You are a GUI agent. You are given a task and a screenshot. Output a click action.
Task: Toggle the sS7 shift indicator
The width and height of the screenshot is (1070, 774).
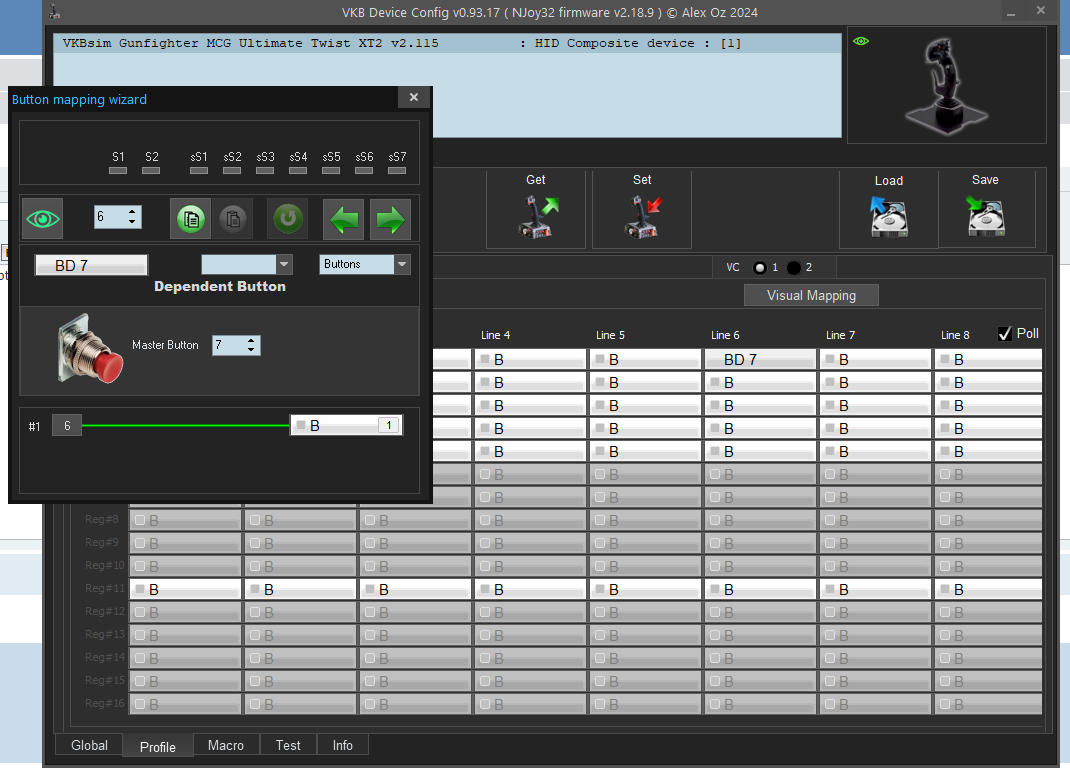[x=396, y=171]
